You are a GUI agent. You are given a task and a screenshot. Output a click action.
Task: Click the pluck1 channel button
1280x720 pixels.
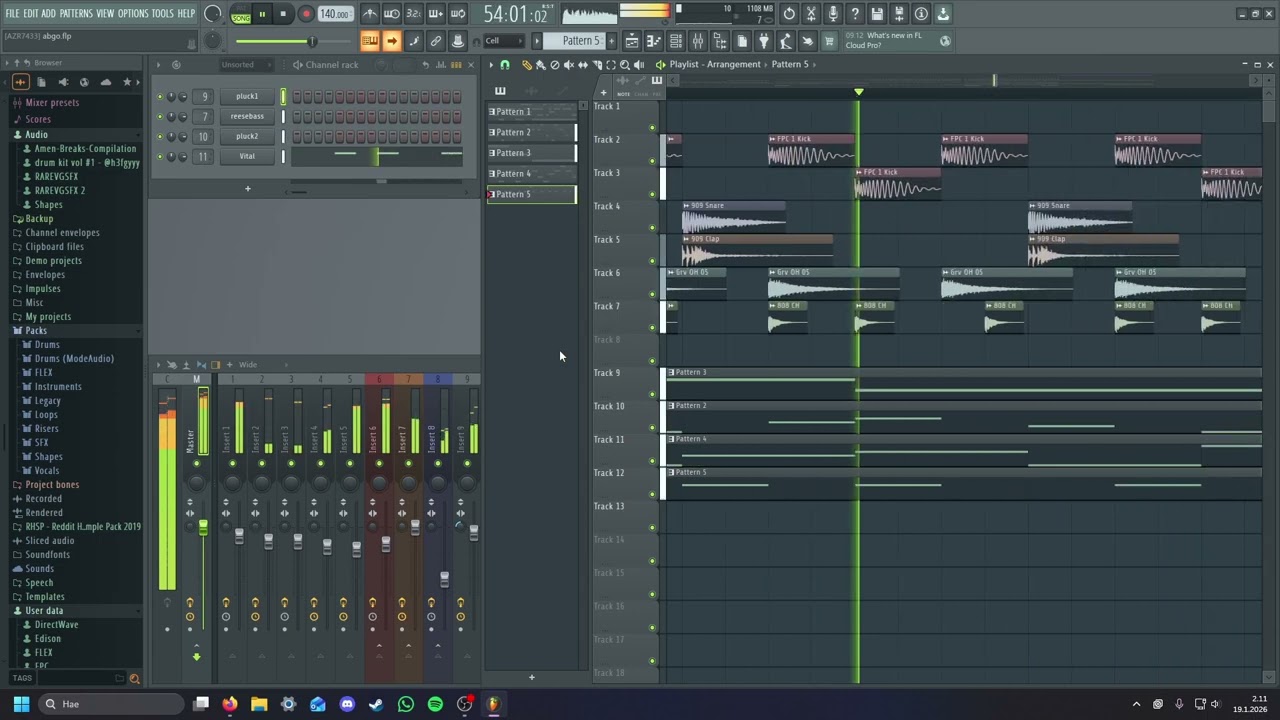247,96
